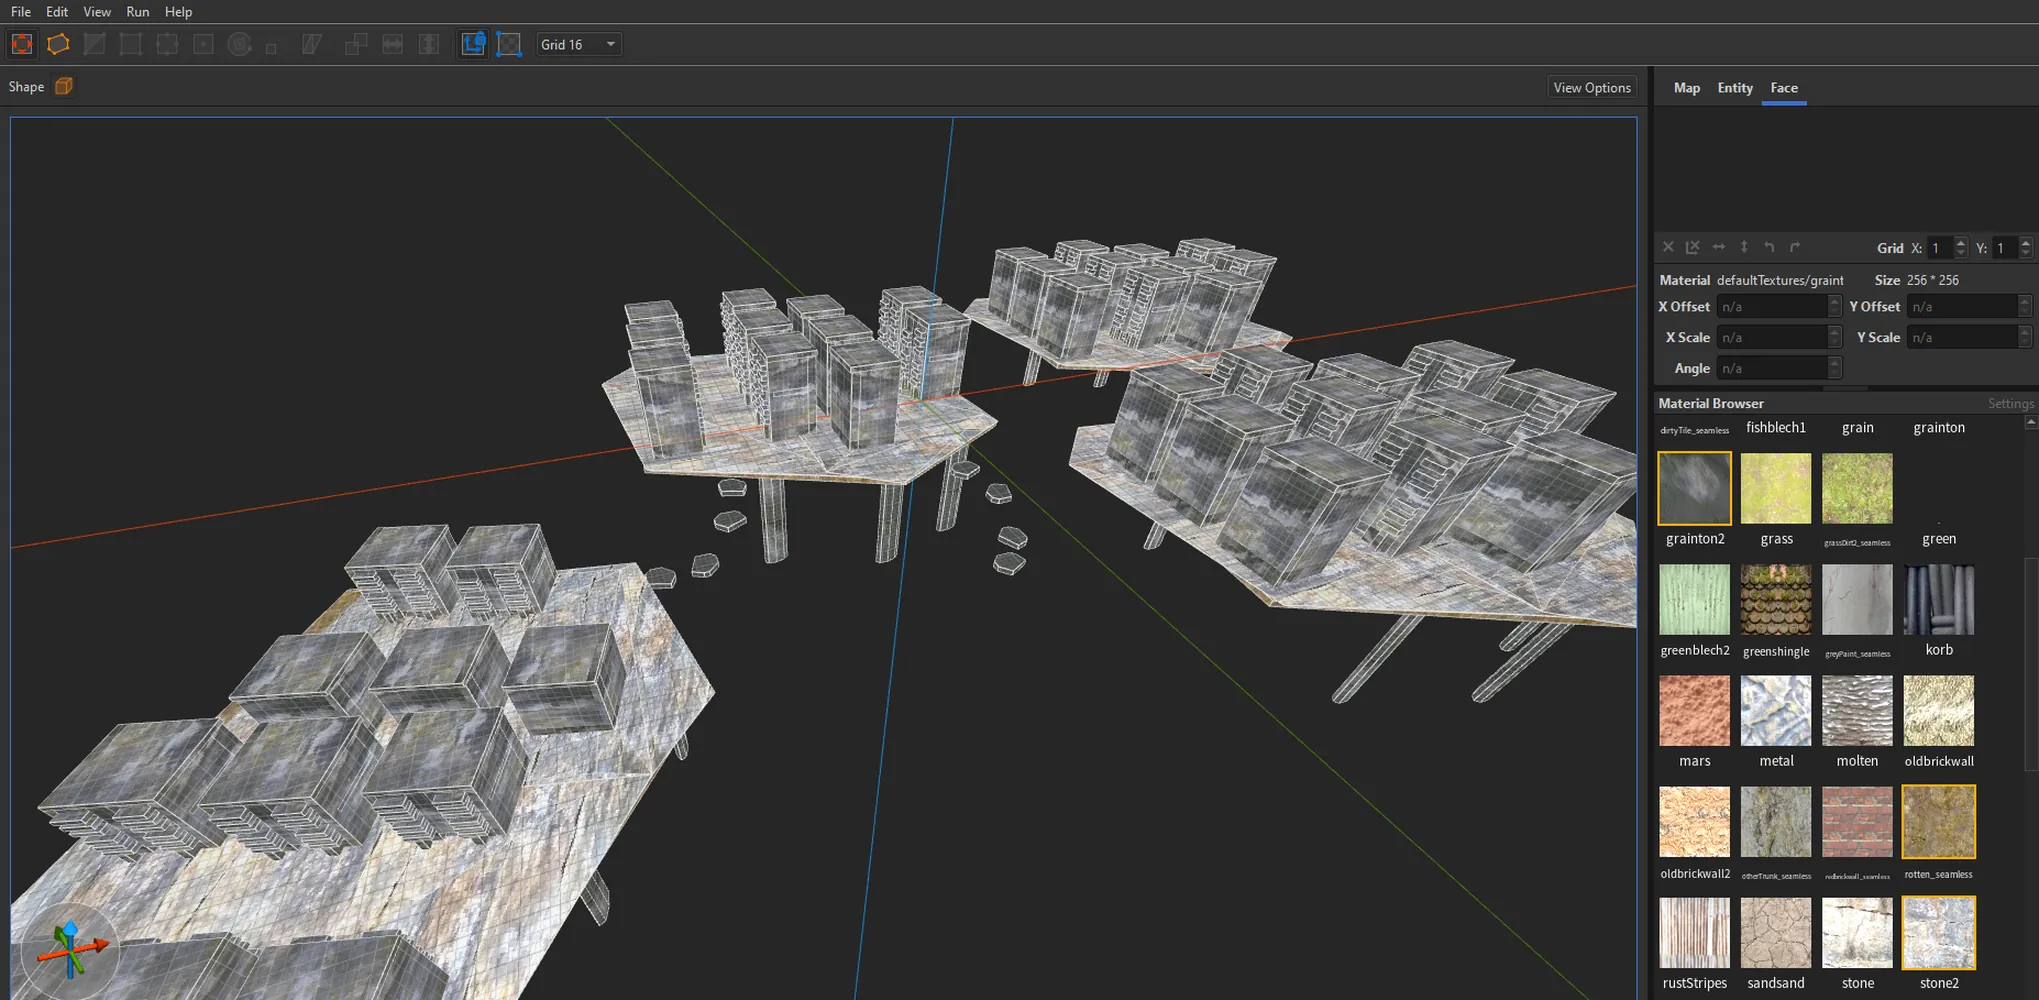This screenshot has height=1000, width=2039.
Task: Select the redbrickwall_seamless material thumbnail
Action: [x=1857, y=822]
